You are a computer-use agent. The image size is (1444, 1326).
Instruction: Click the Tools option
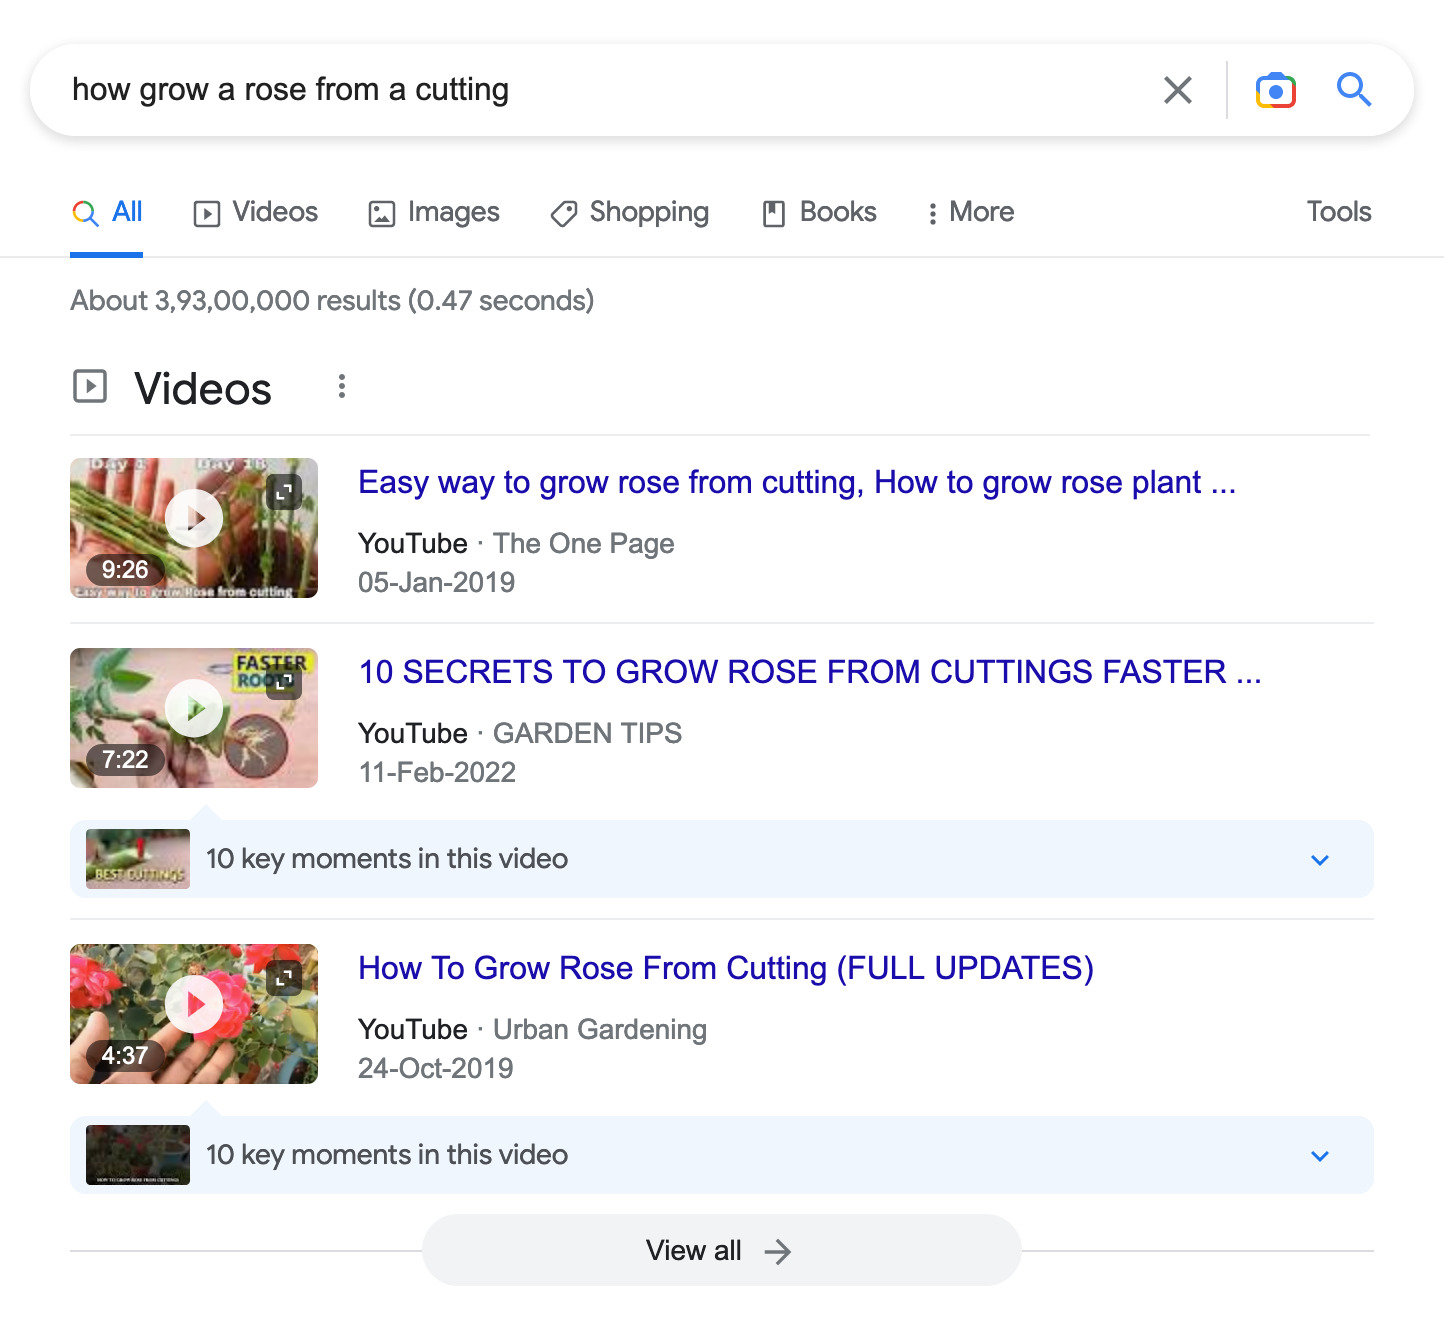coord(1339,212)
